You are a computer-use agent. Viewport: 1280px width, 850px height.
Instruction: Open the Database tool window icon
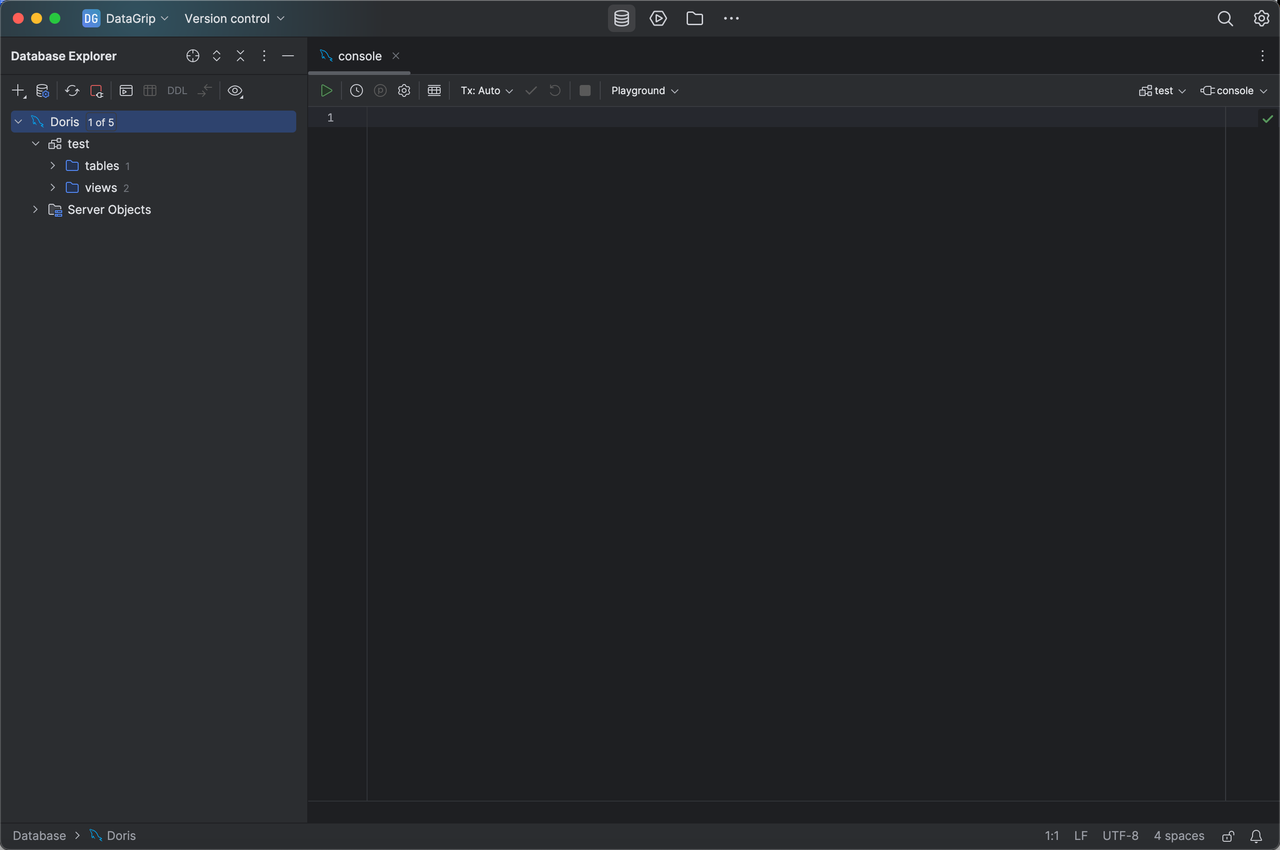621,19
